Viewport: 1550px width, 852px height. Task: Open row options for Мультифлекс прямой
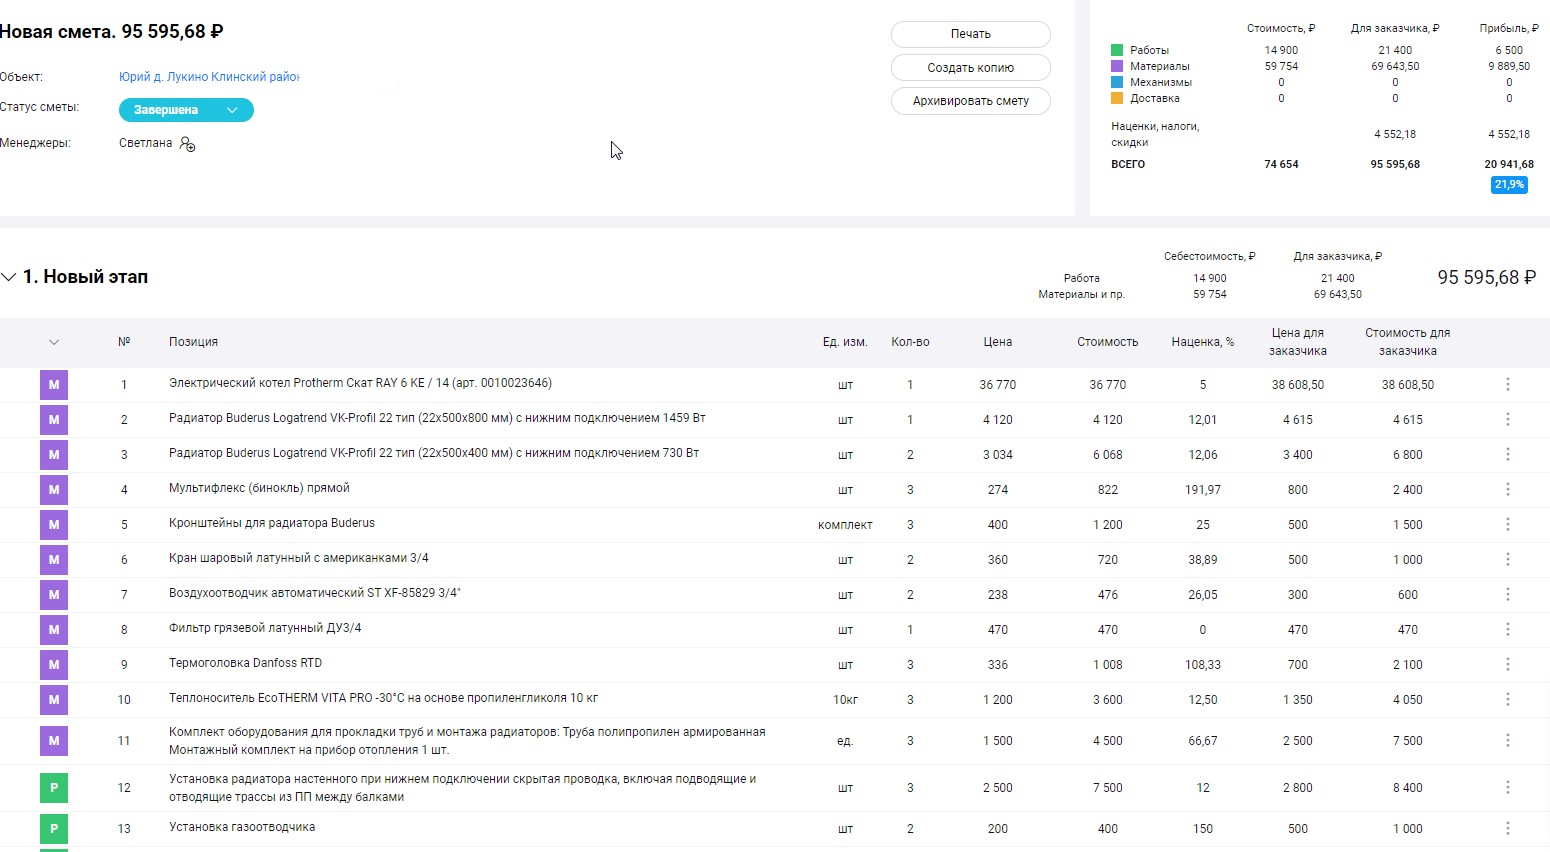1507,489
